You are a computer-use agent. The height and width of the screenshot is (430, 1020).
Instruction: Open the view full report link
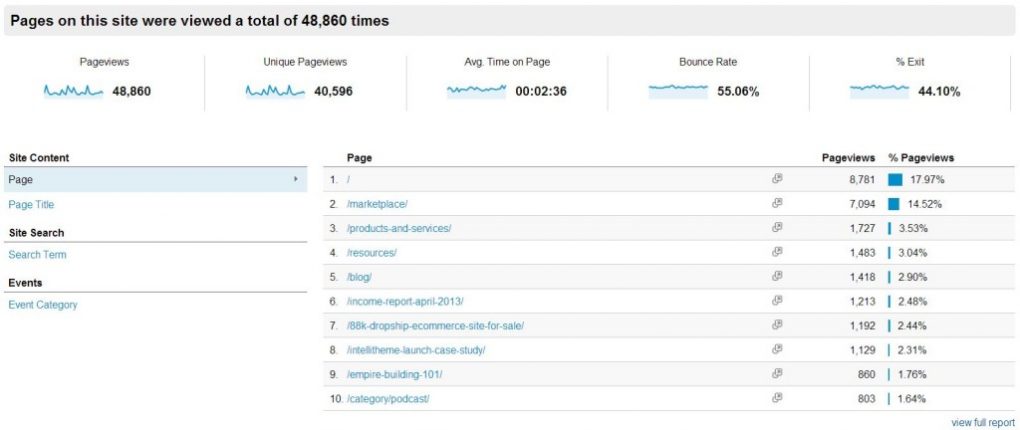(x=982, y=422)
